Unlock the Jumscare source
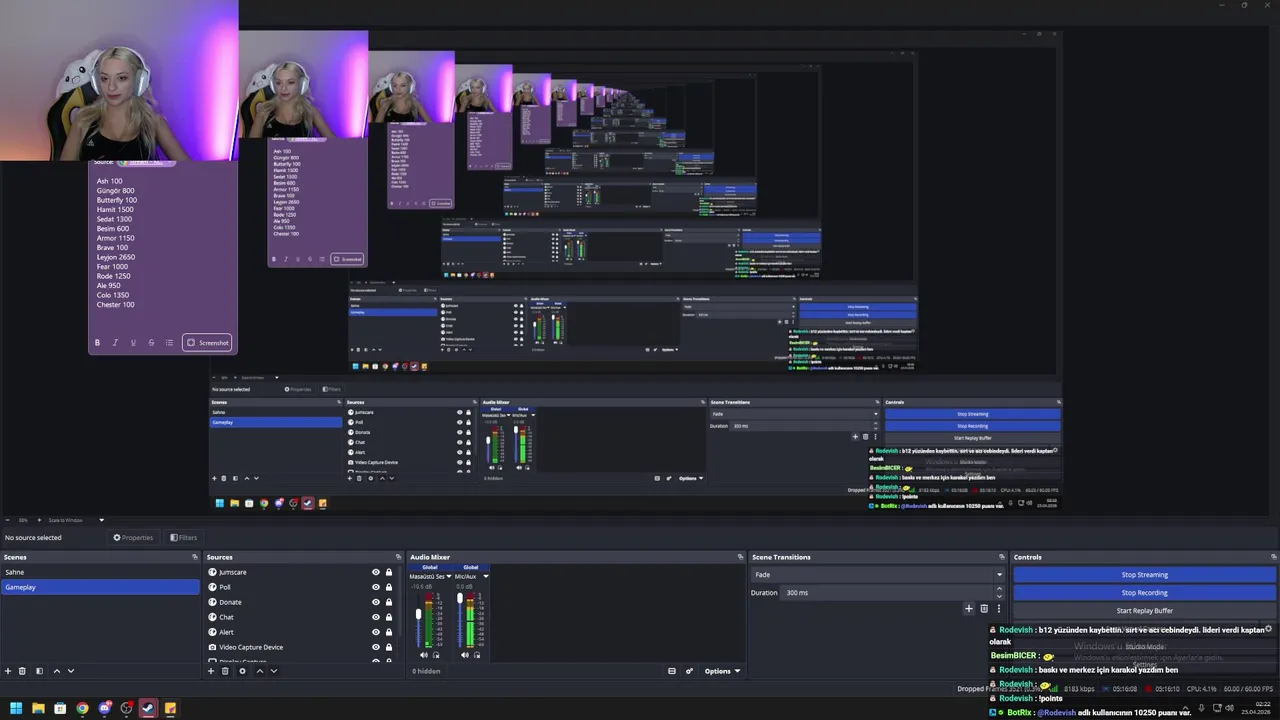Screen dimensions: 1280x720 coord(389,572)
